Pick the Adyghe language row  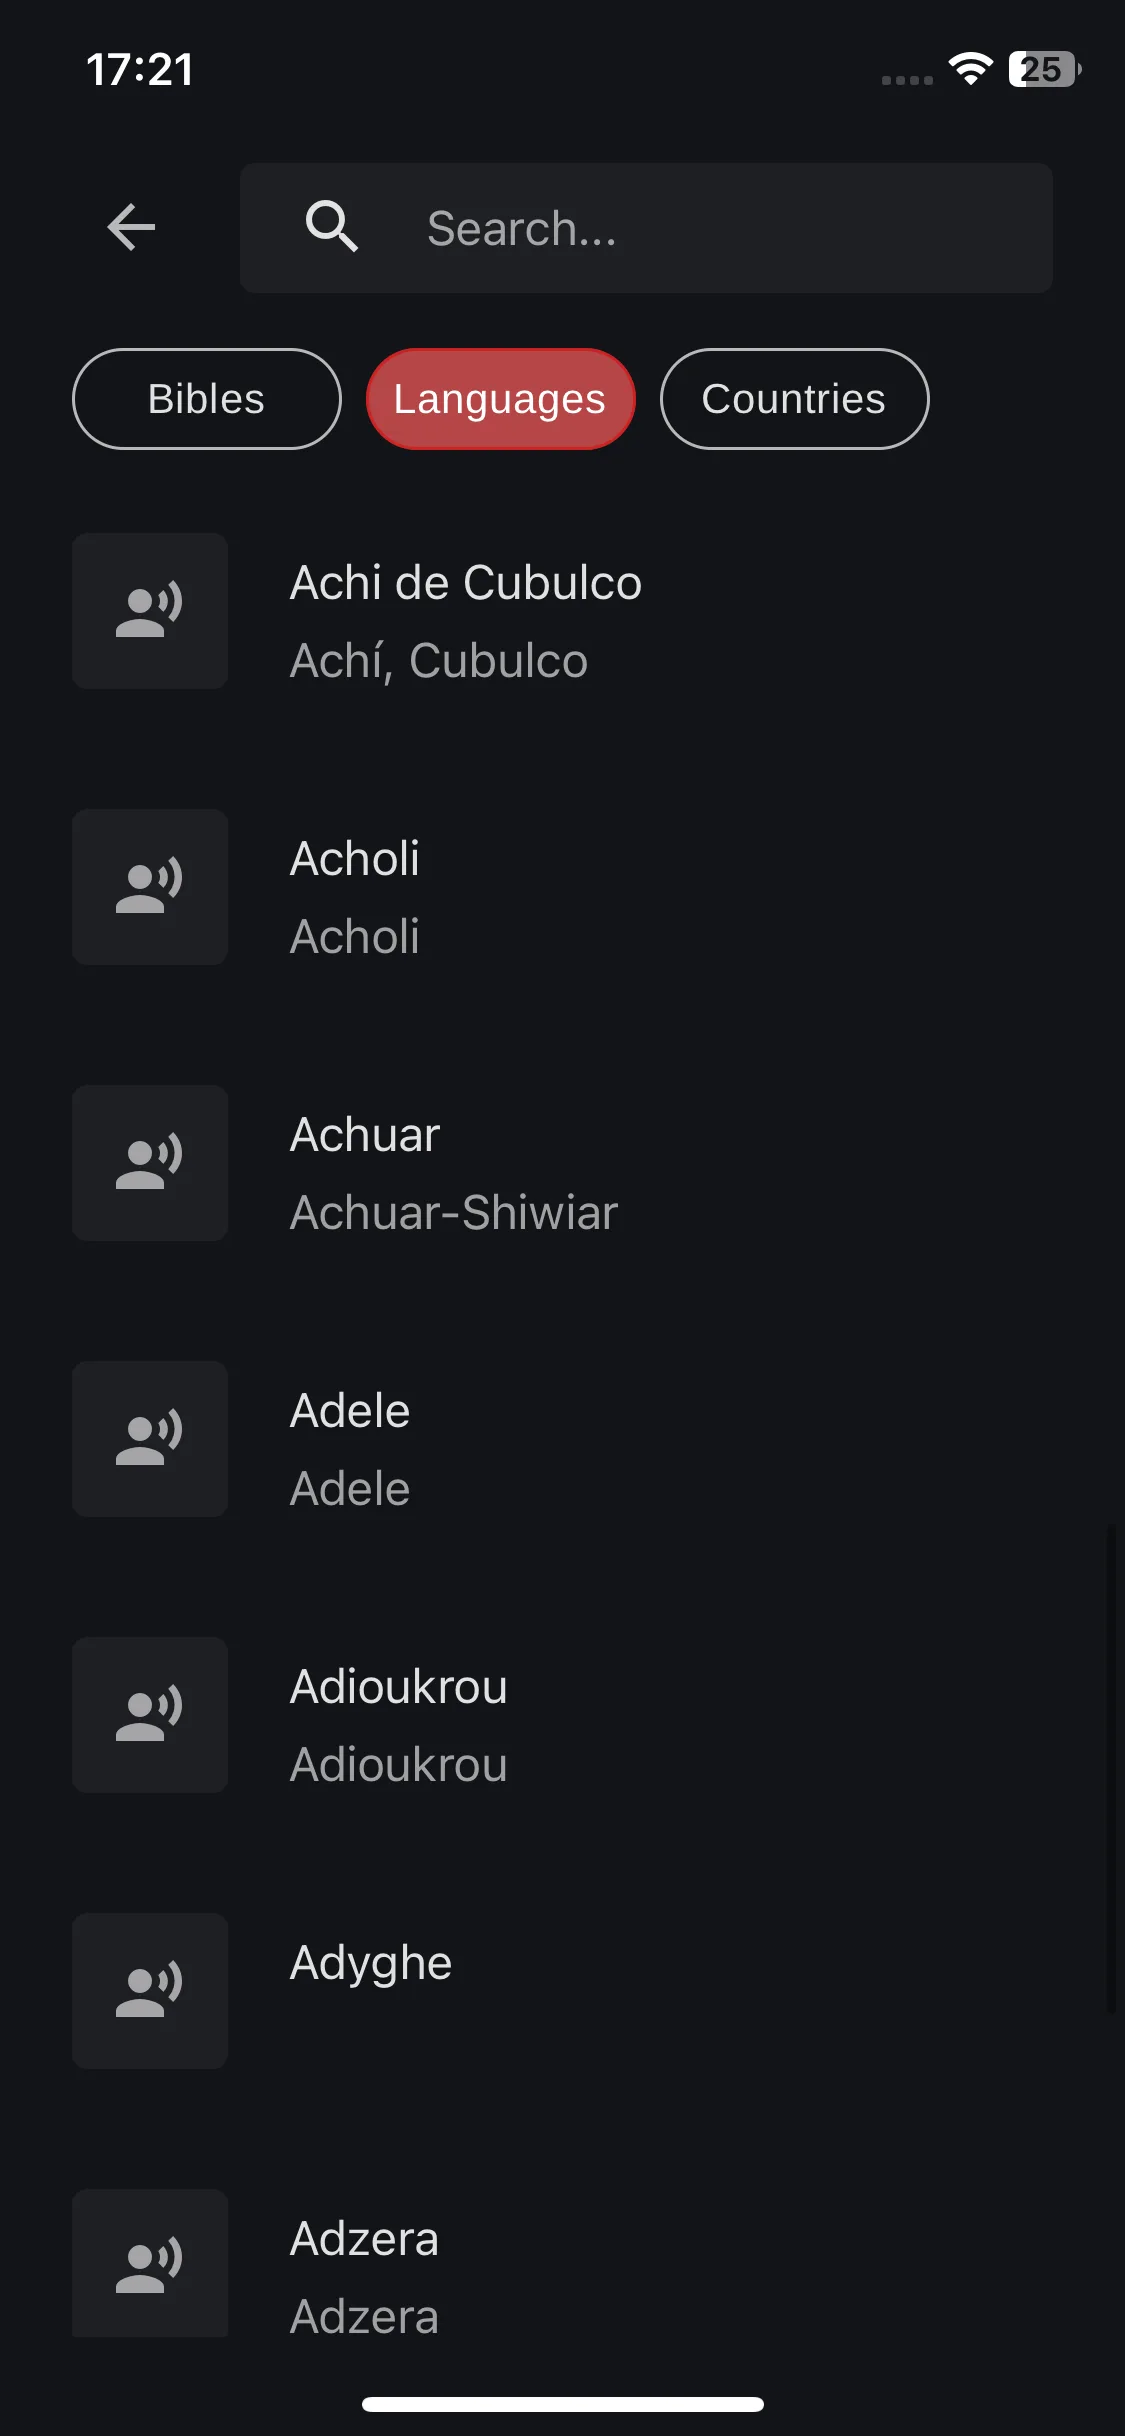tap(562, 1991)
